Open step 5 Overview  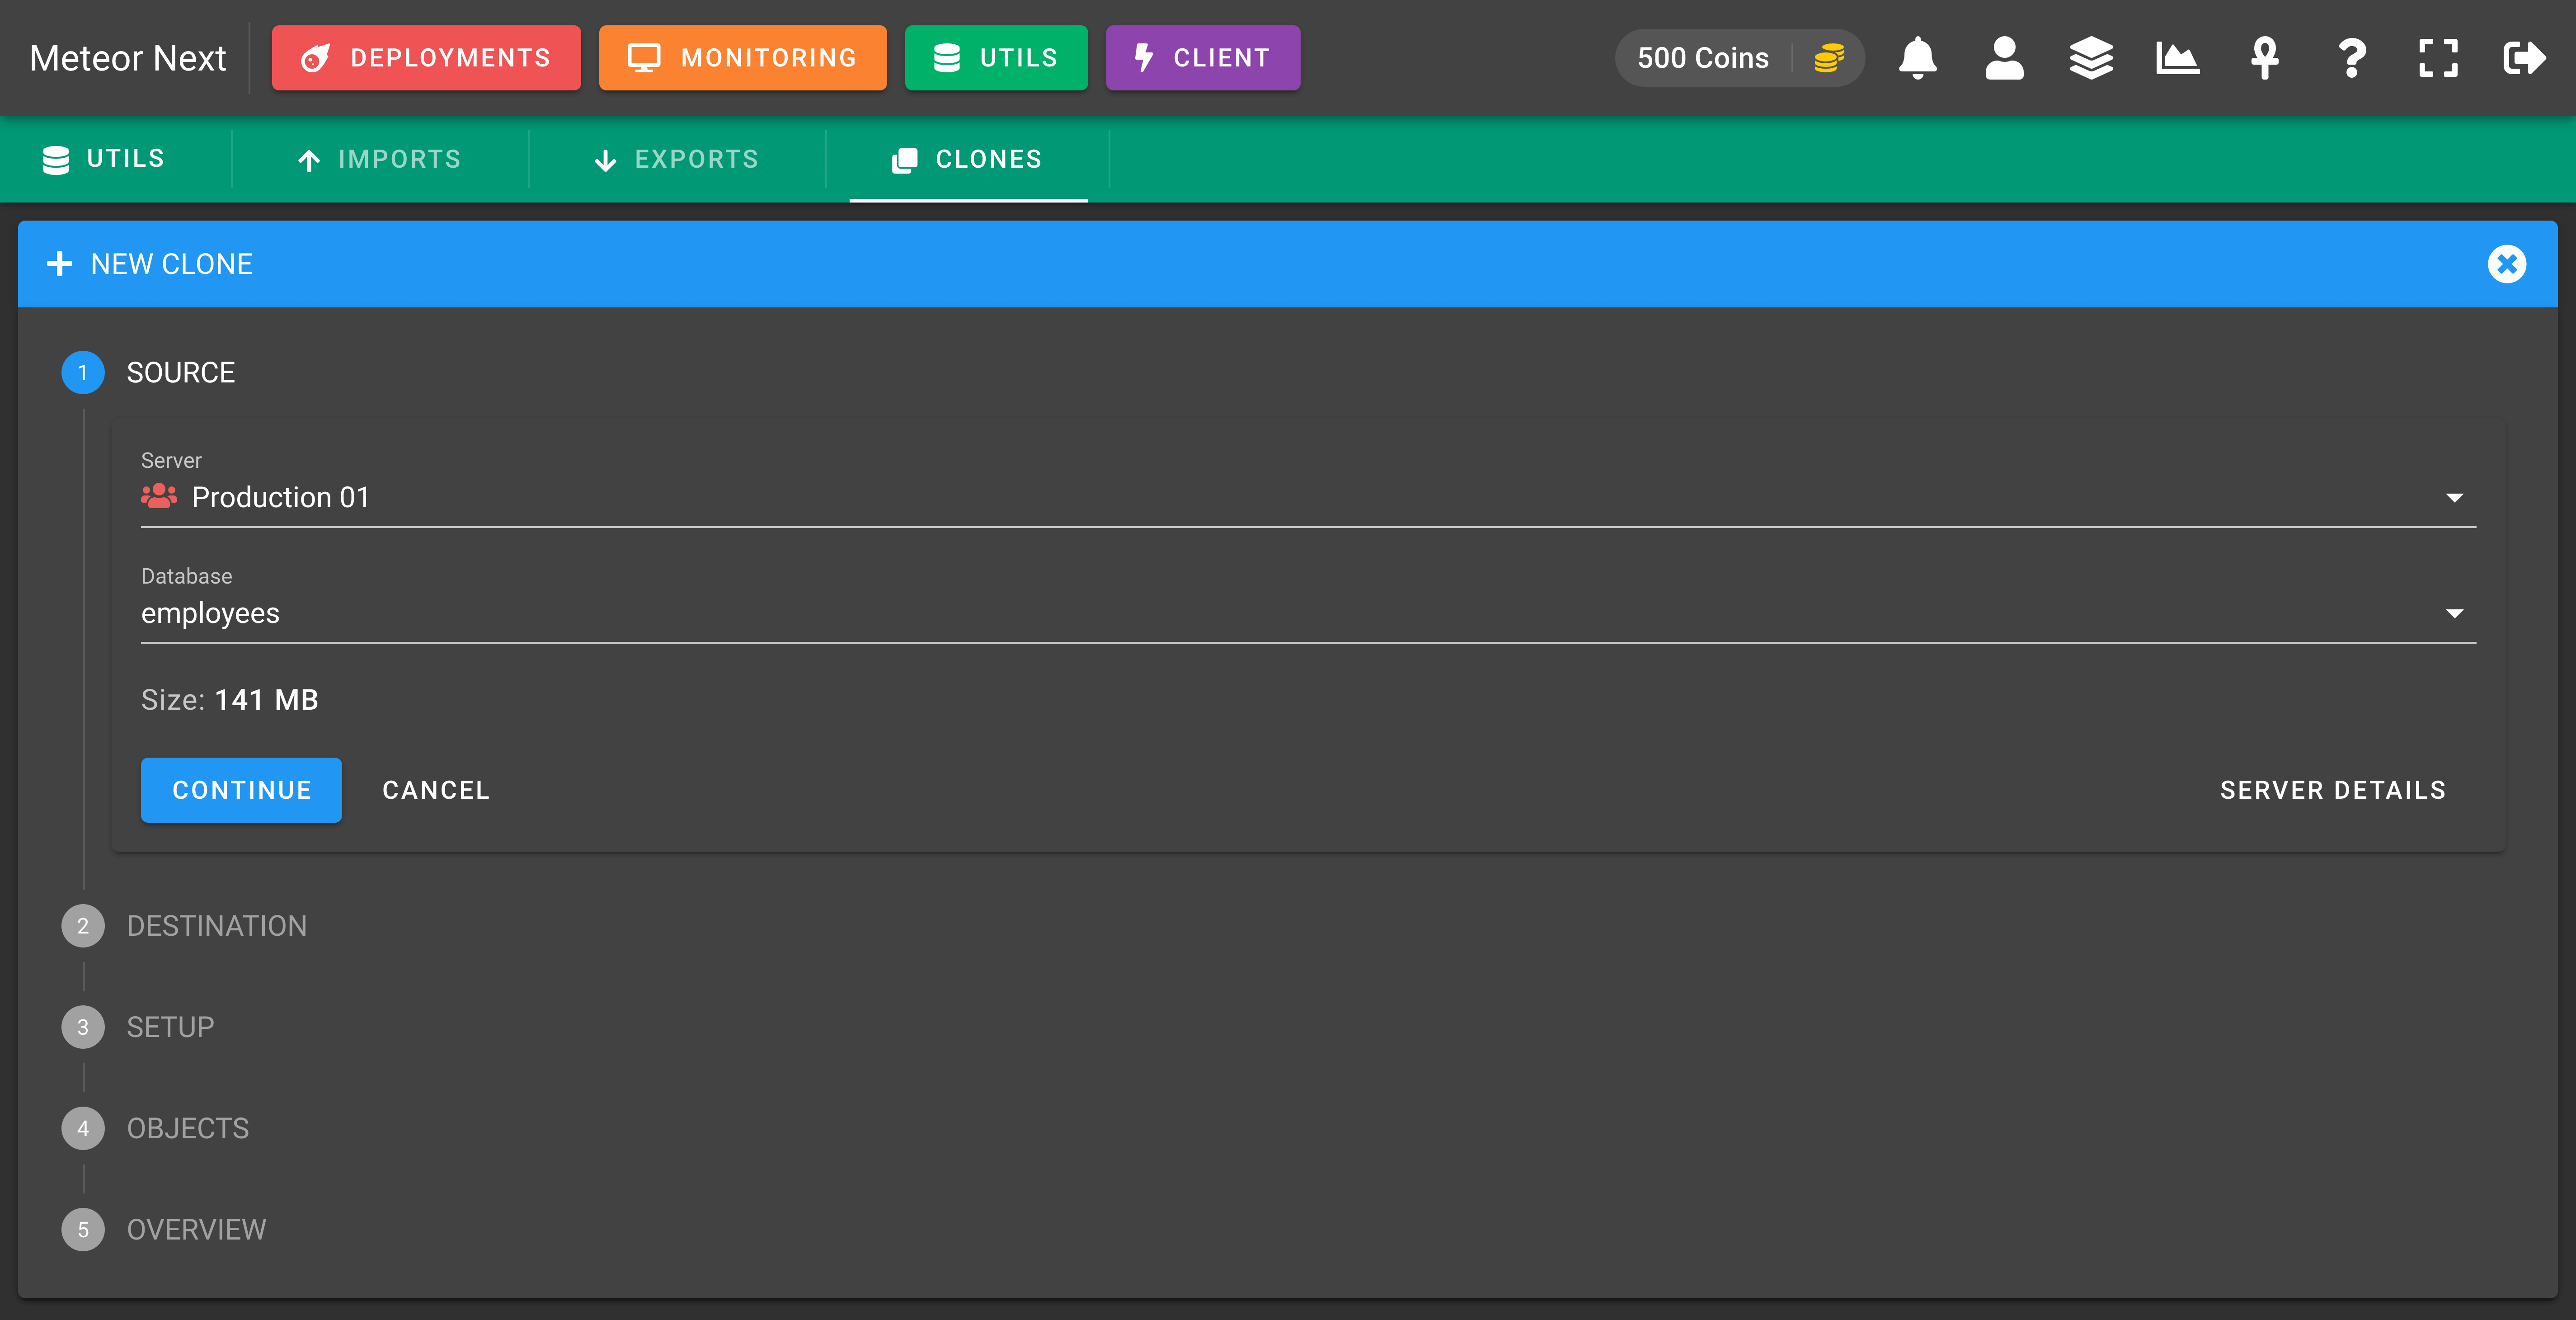point(165,1229)
